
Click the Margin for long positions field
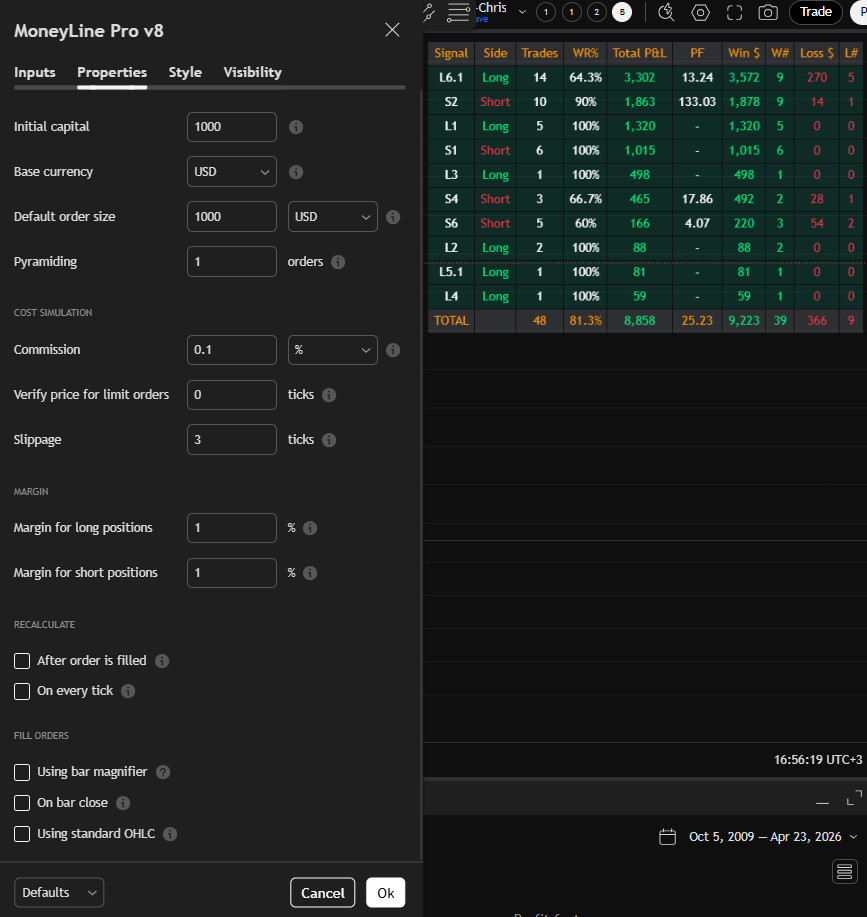pos(232,528)
